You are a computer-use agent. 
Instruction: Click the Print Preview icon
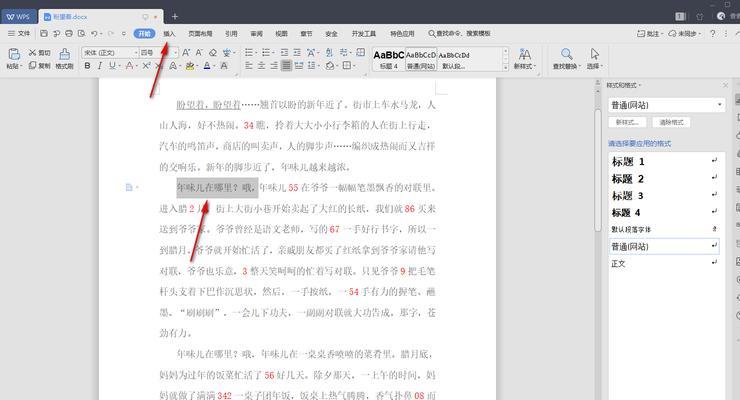(82, 33)
